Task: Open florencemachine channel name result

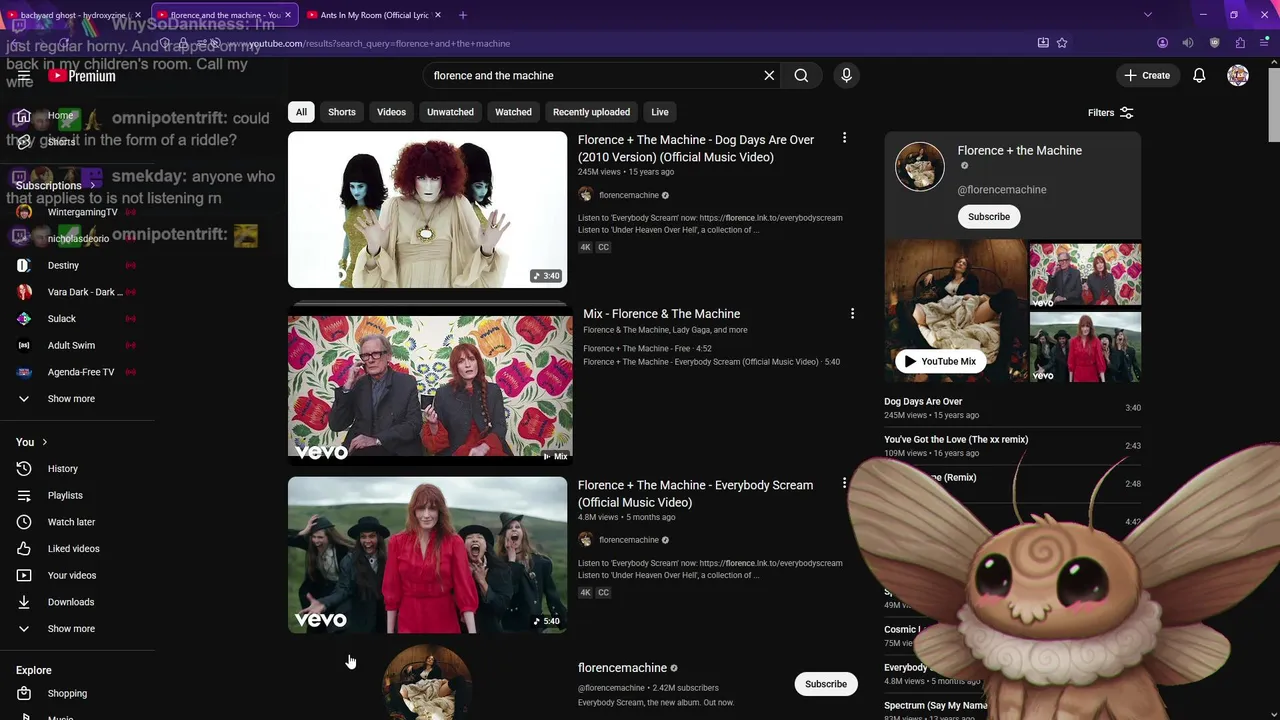Action: pos(622,668)
